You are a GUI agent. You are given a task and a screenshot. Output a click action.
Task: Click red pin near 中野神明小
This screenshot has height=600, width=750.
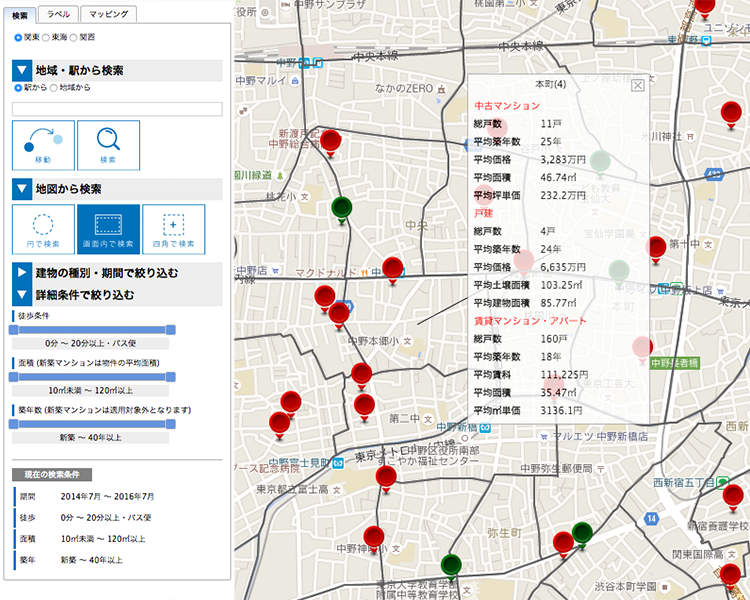(374, 539)
